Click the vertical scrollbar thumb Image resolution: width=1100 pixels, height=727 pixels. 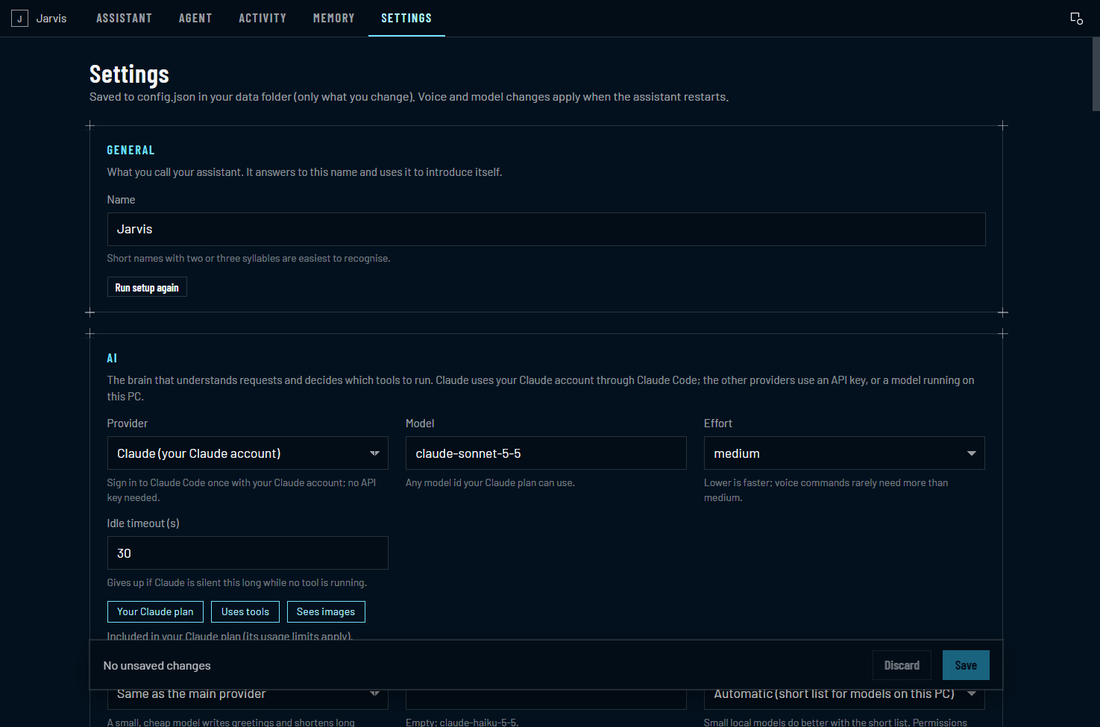(x=1096, y=74)
